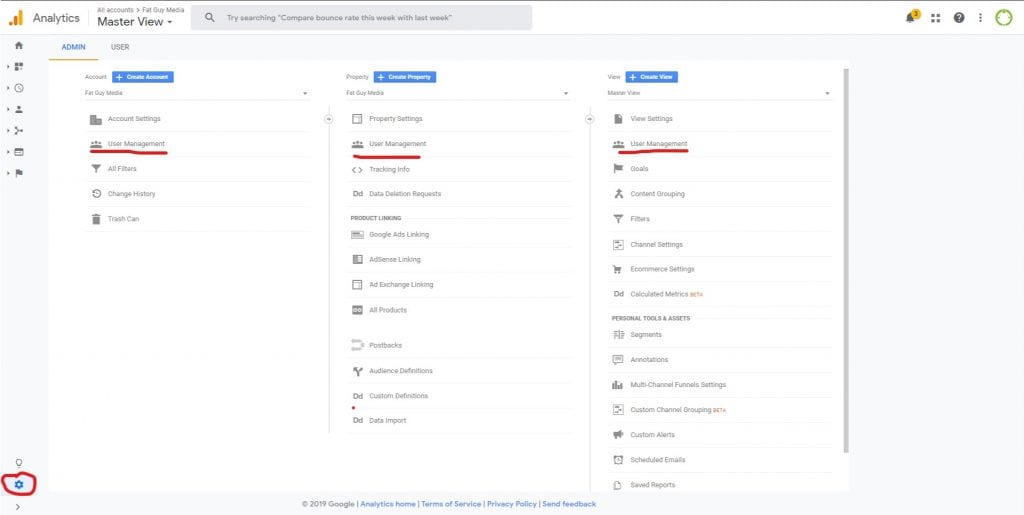
Task: Open the Audience person icon in sidebar
Action: click(18, 110)
